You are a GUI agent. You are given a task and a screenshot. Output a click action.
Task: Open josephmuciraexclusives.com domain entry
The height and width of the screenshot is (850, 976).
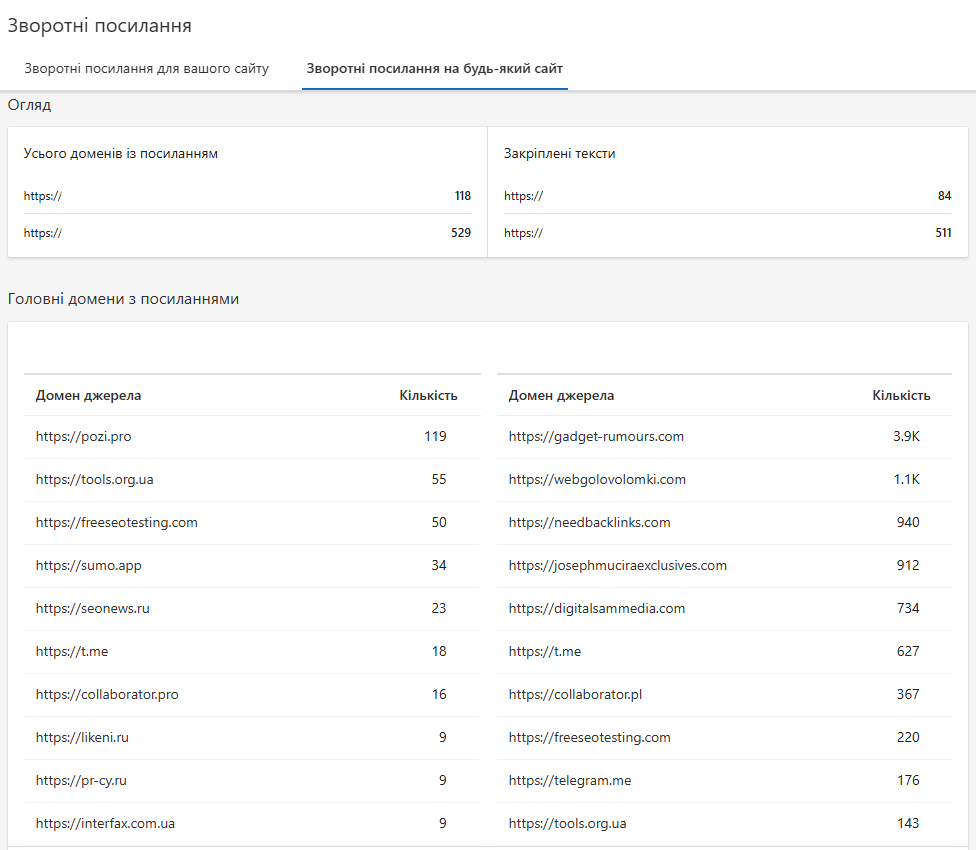(x=617, y=565)
